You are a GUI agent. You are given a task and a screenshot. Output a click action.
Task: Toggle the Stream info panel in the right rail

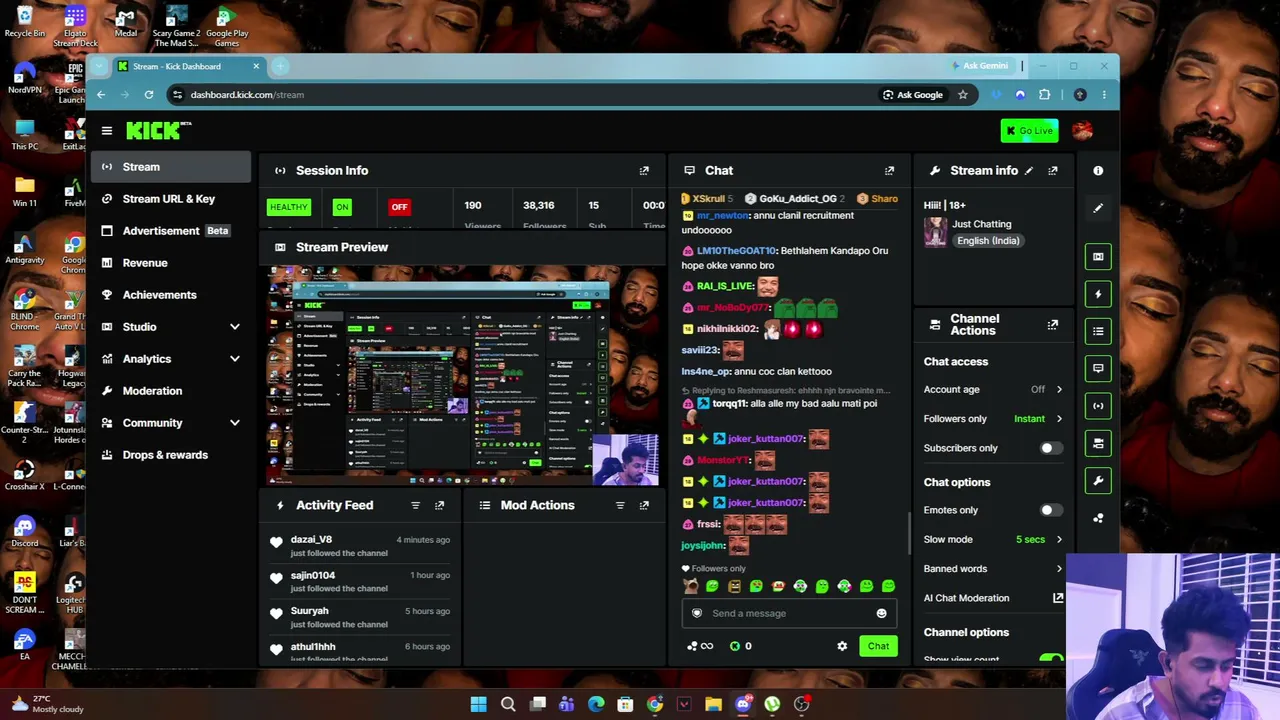[x=1098, y=480]
